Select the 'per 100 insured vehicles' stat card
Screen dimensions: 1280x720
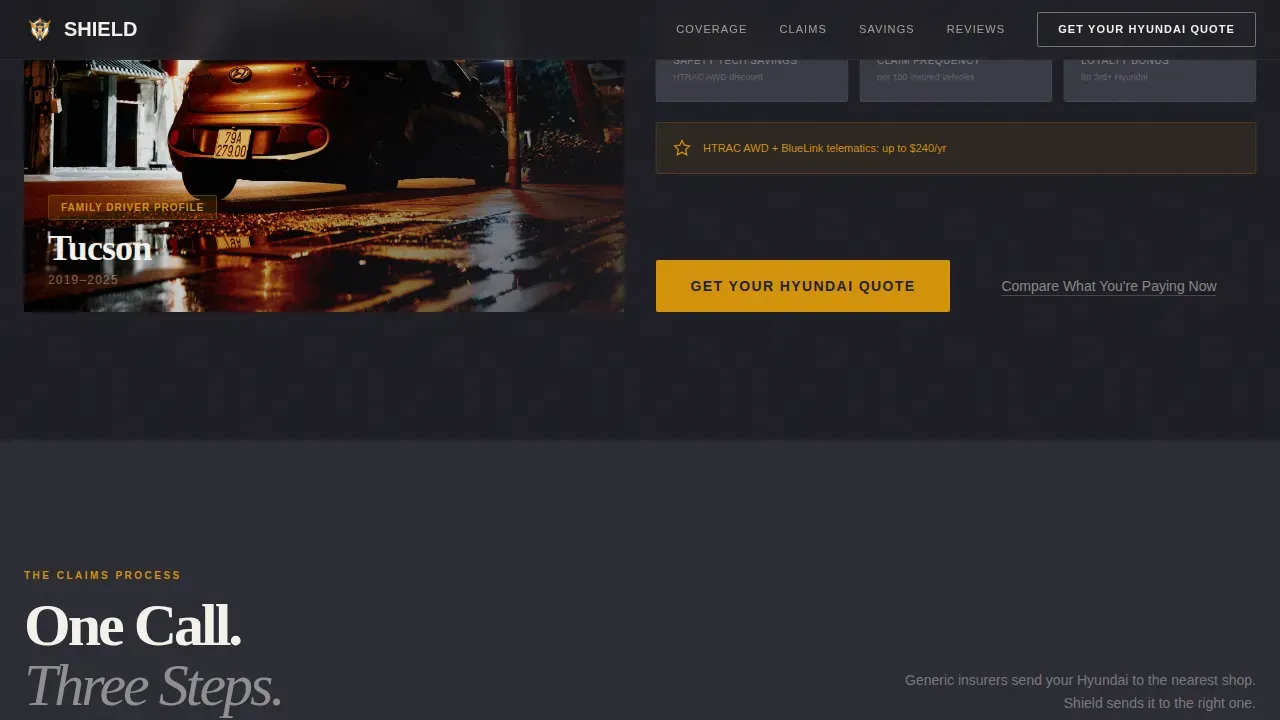tap(956, 80)
